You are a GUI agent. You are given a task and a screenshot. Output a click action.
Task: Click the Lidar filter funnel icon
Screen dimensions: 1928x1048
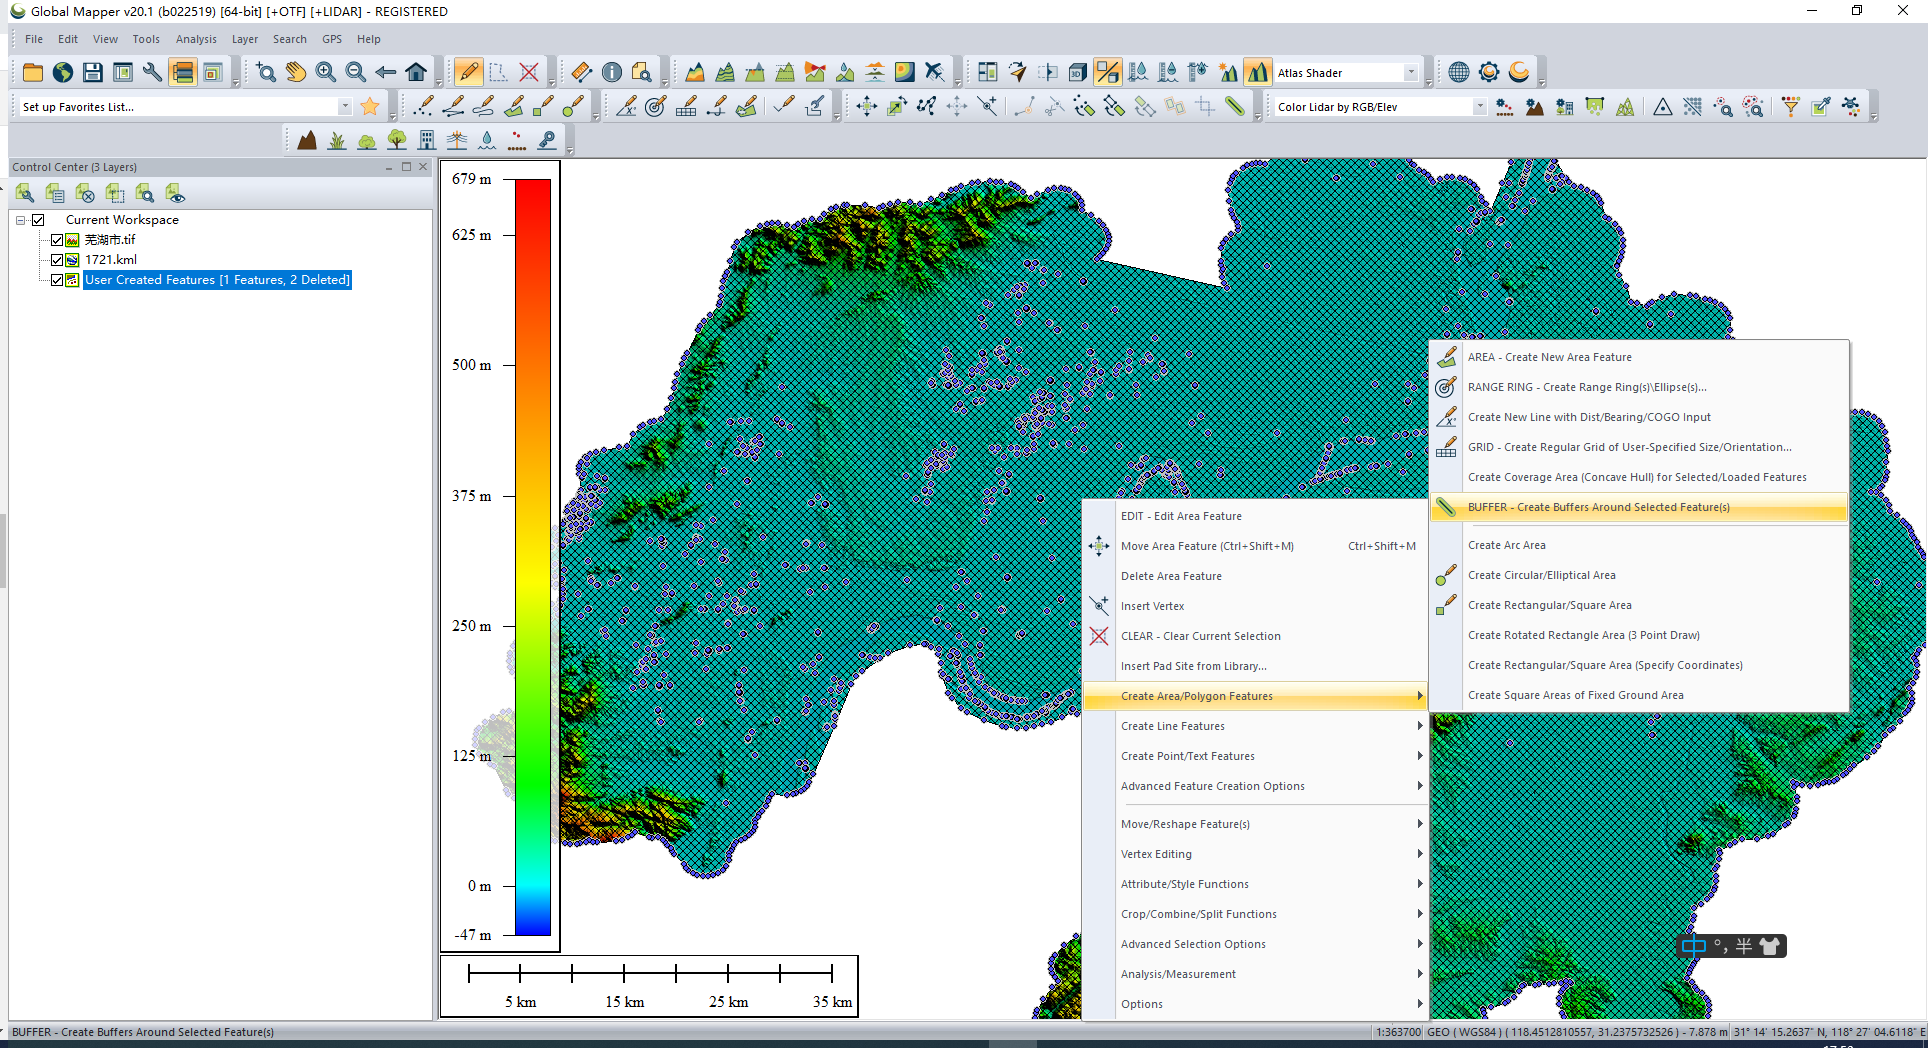(1790, 107)
